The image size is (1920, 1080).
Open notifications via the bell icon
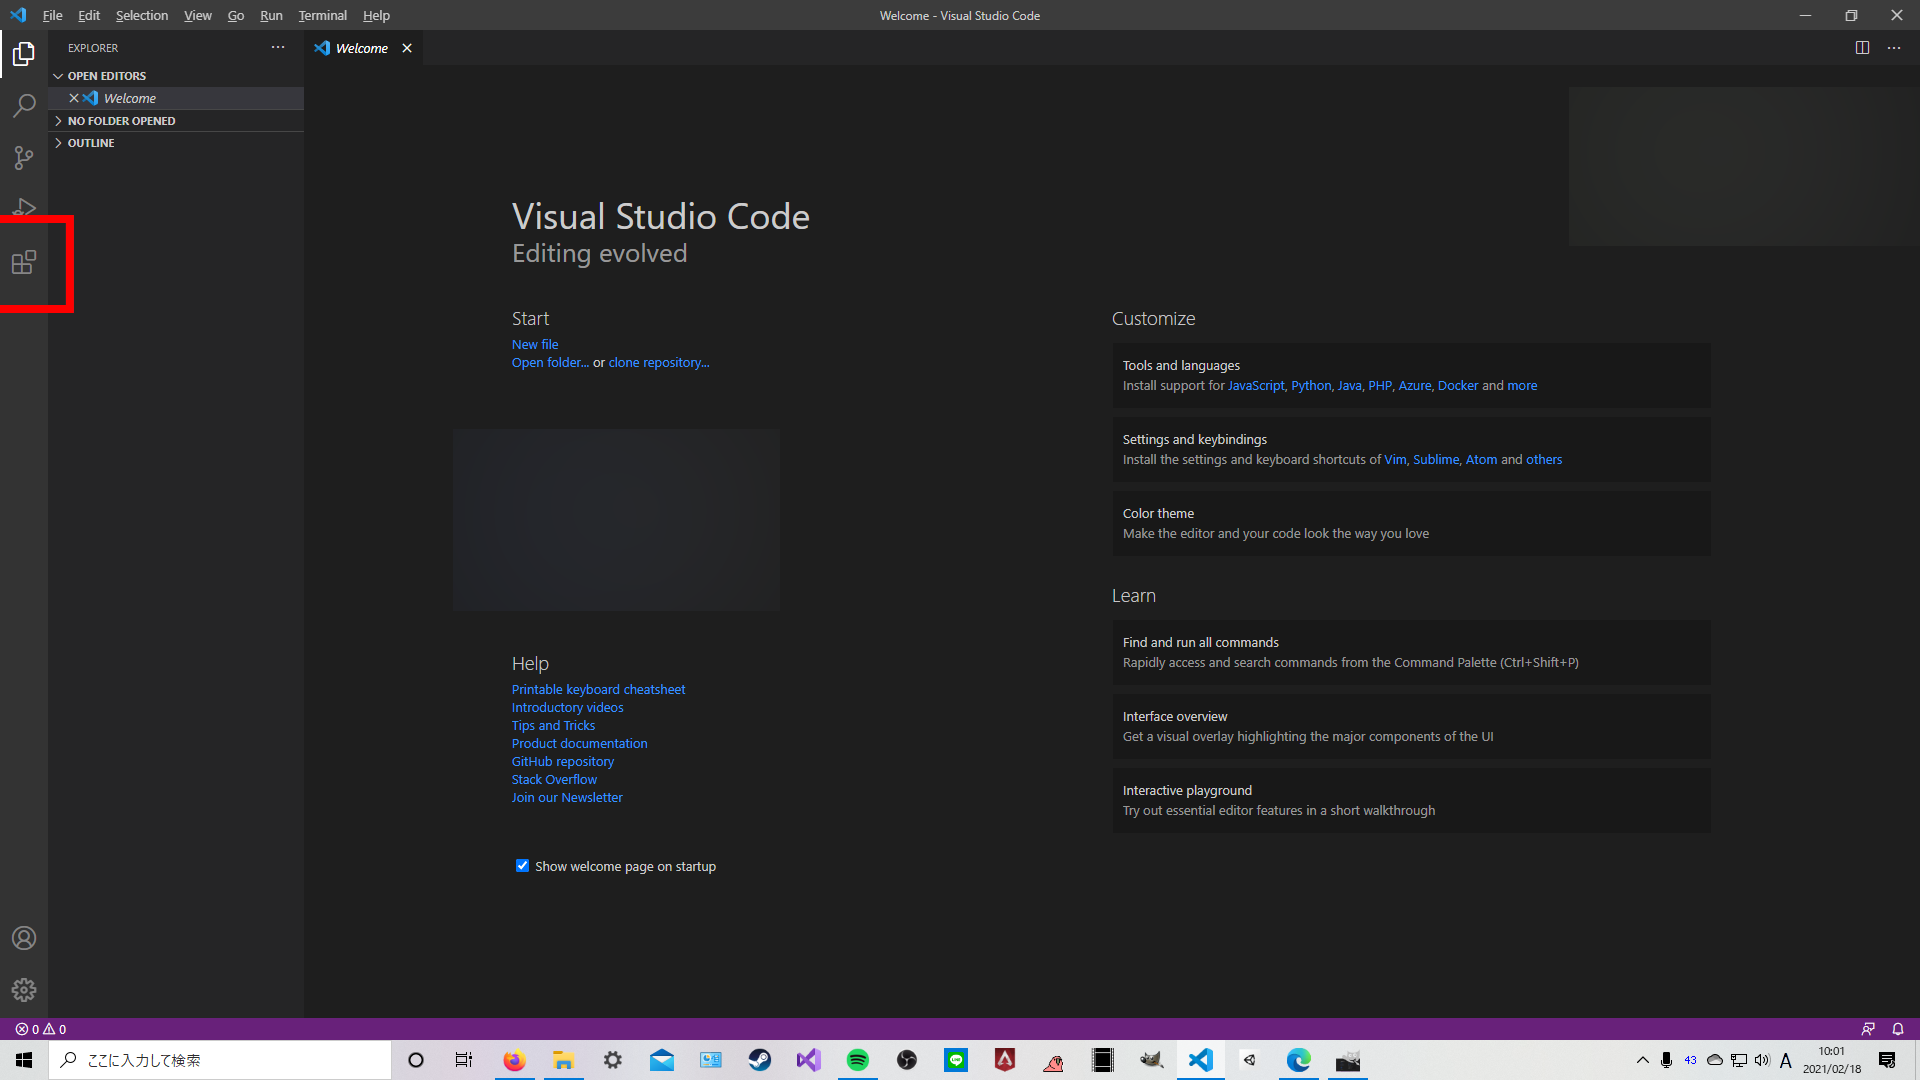pyautogui.click(x=1897, y=1029)
